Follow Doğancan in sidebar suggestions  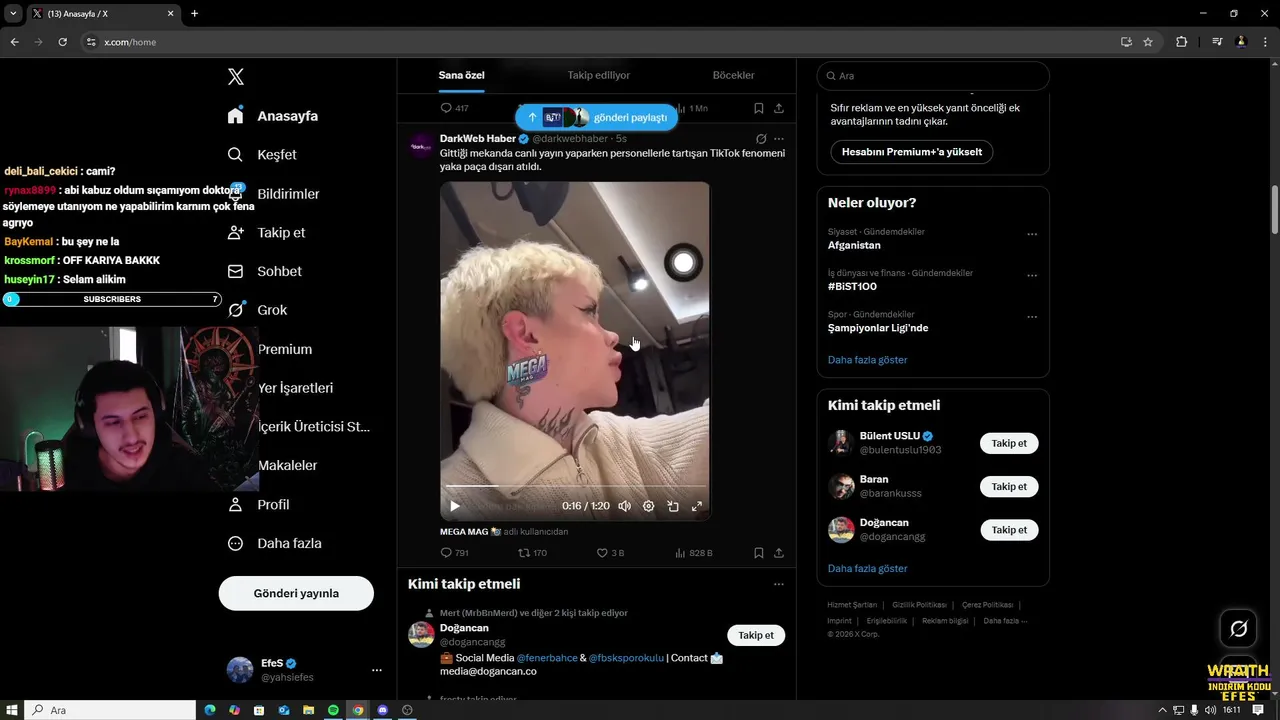point(1009,530)
